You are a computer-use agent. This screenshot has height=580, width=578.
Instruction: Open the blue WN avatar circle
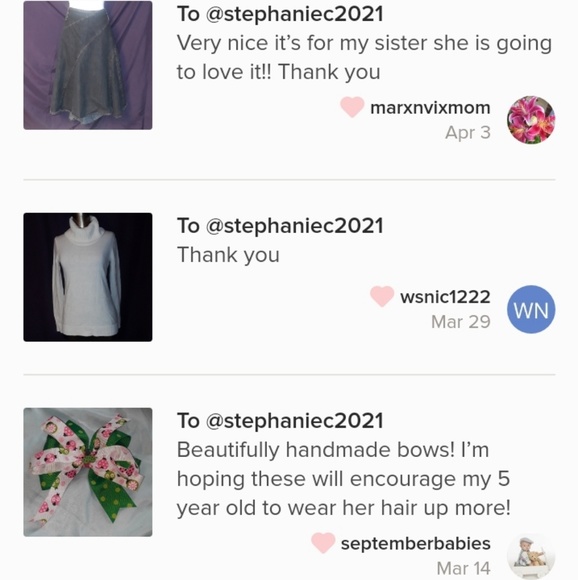(x=531, y=309)
